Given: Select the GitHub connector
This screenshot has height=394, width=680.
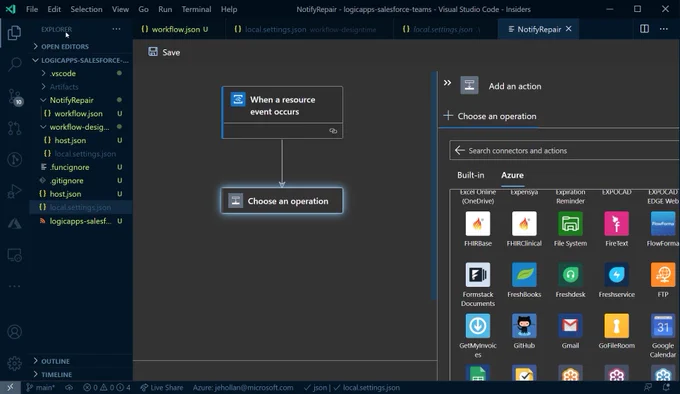Looking at the screenshot, I should point(524,332).
